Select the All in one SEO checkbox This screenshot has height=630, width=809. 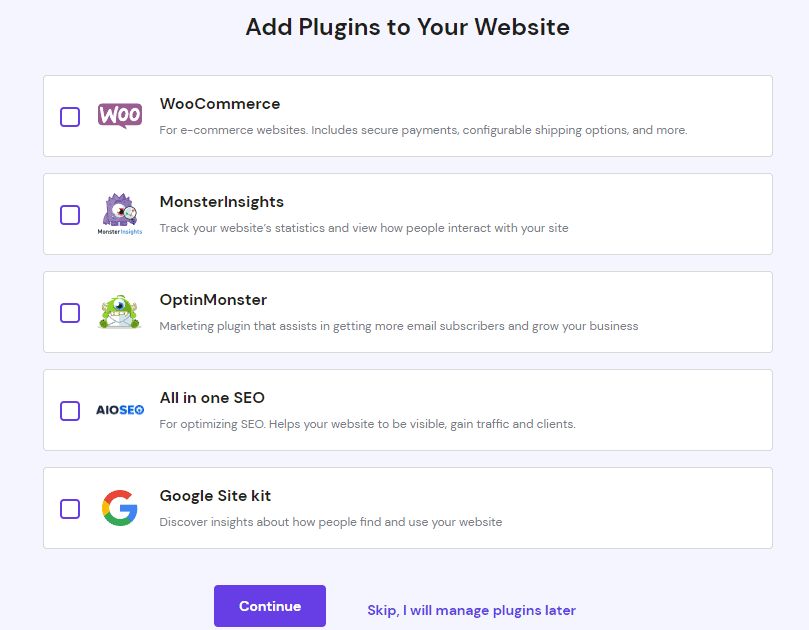pos(70,411)
